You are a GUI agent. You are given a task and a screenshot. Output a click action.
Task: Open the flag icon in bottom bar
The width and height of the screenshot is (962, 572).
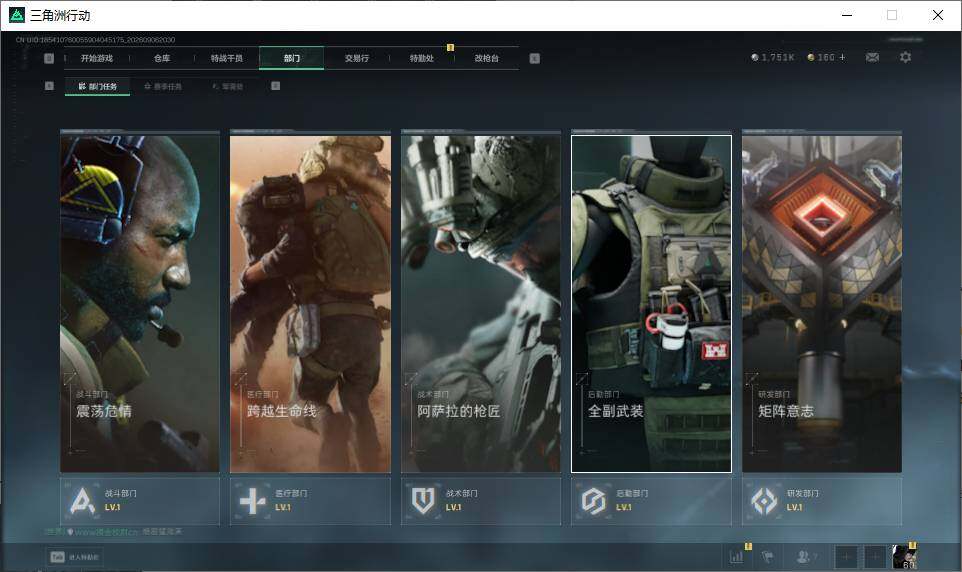pyautogui.click(x=768, y=557)
